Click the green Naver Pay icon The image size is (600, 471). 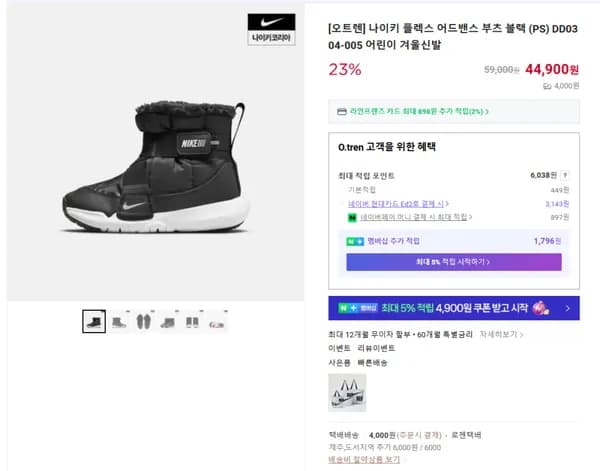352,216
